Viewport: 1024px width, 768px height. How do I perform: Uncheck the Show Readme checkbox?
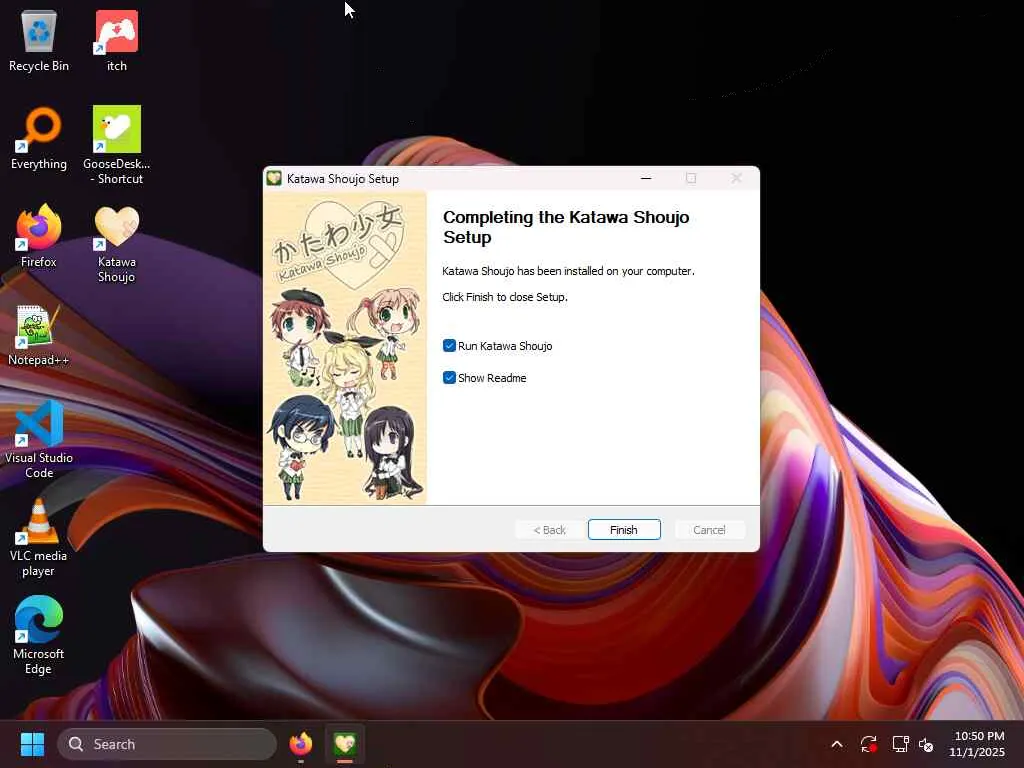coord(449,377)
